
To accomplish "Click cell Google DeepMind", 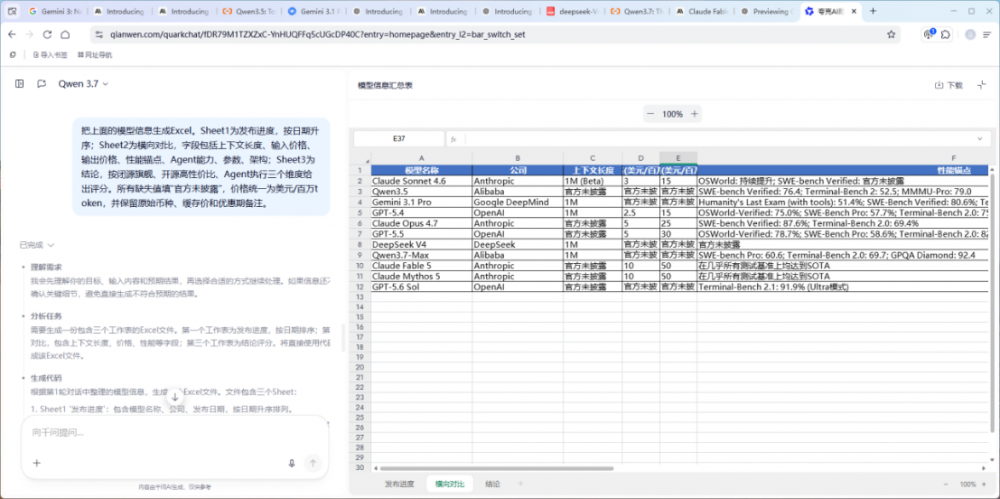I will [x=518, y=202].
